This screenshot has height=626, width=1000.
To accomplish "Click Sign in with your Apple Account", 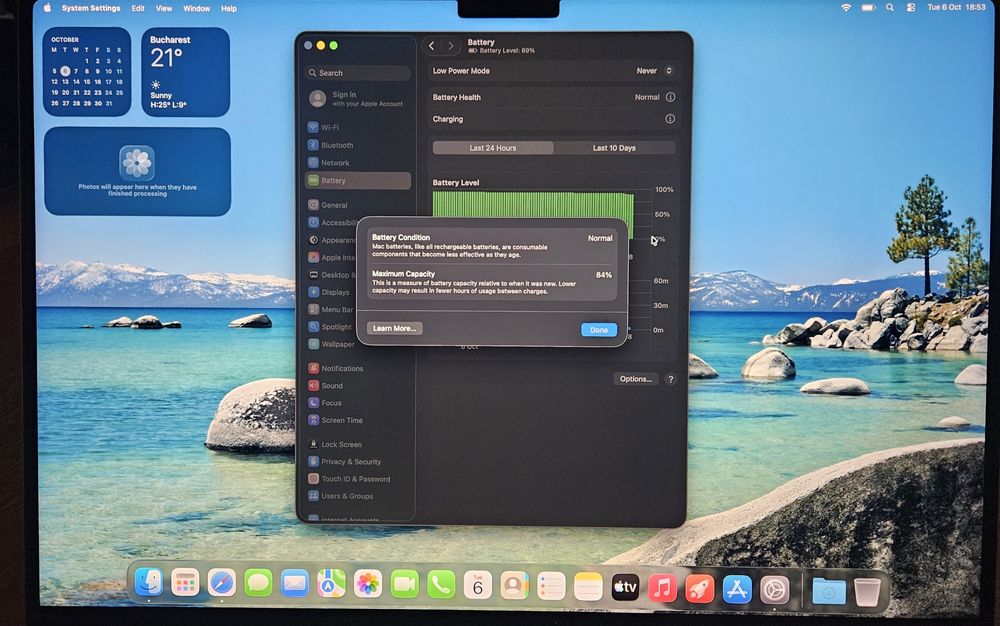I will tap(358, 99).
